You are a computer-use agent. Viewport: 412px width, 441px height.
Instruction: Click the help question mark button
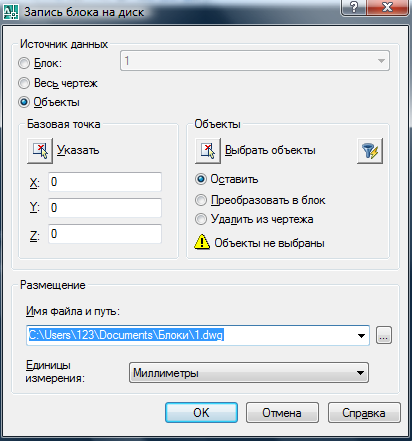(x=354, y=7)
